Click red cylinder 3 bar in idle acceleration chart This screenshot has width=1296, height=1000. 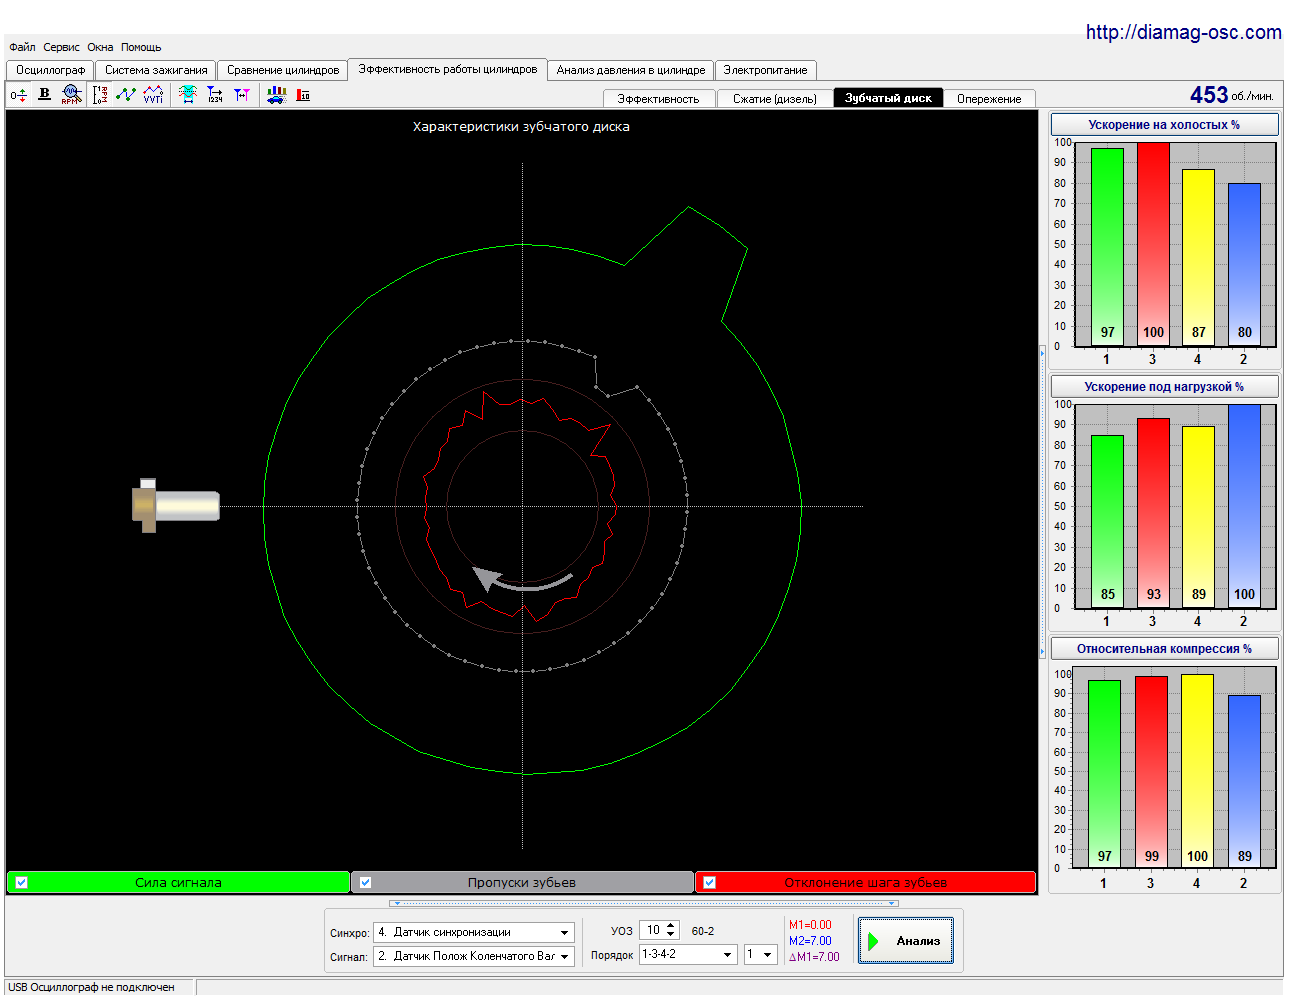[x=1153, y=244]
